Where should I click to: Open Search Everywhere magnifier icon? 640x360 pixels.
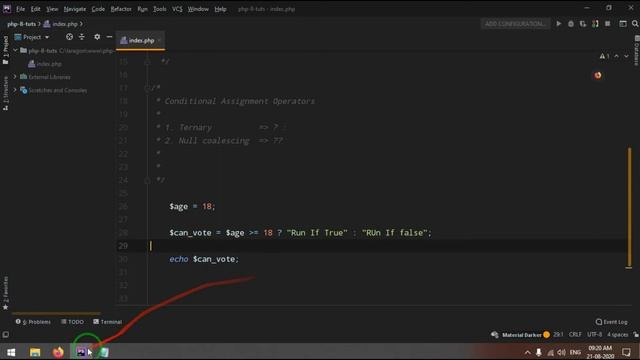click(x=635, y=24)
